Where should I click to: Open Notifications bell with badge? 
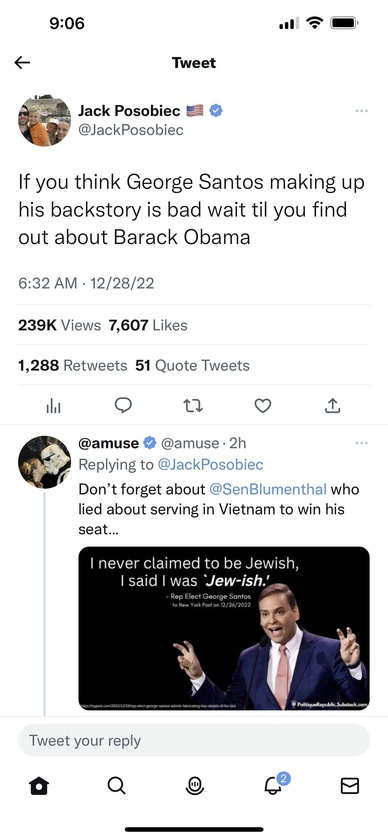point(274,784)
